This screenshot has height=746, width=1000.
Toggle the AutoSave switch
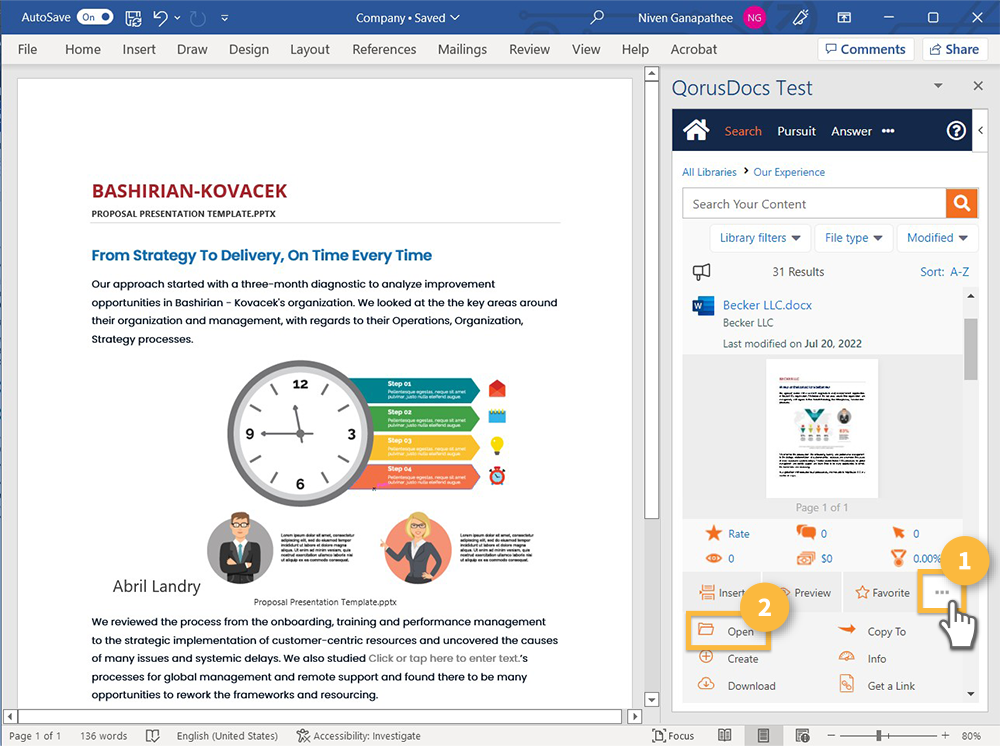pos(95,17)
